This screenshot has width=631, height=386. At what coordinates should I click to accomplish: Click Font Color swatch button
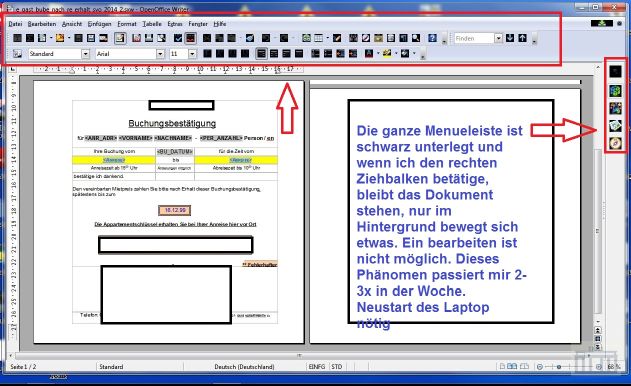(369, 54)
